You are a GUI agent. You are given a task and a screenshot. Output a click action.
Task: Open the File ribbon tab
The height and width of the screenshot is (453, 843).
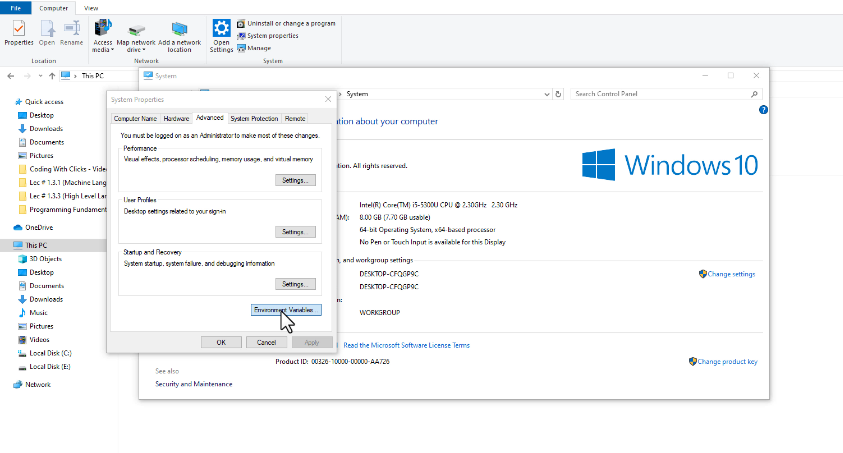(16, 8)
